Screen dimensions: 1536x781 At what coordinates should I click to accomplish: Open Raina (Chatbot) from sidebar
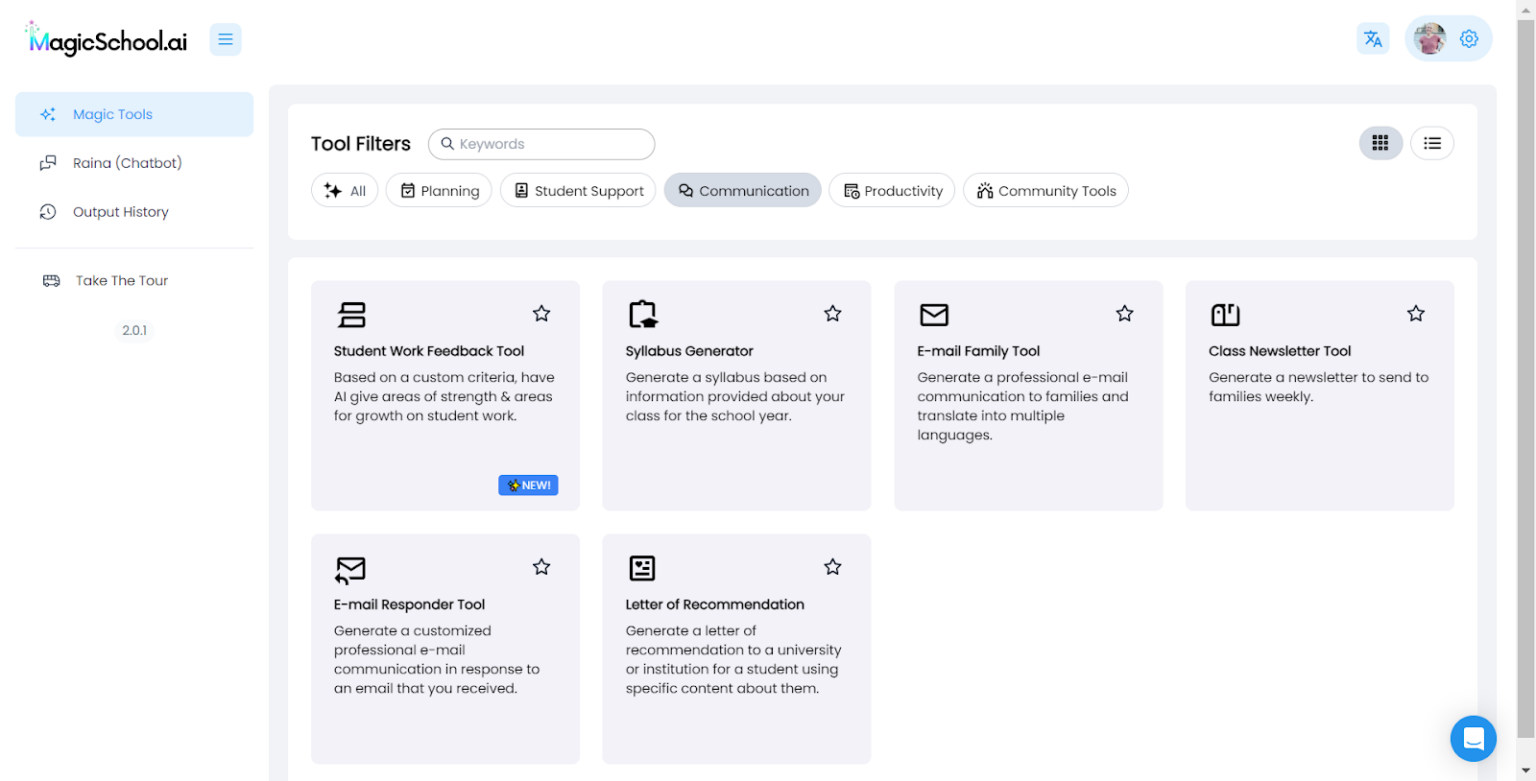pyautogui.click(x=127, y=163)
